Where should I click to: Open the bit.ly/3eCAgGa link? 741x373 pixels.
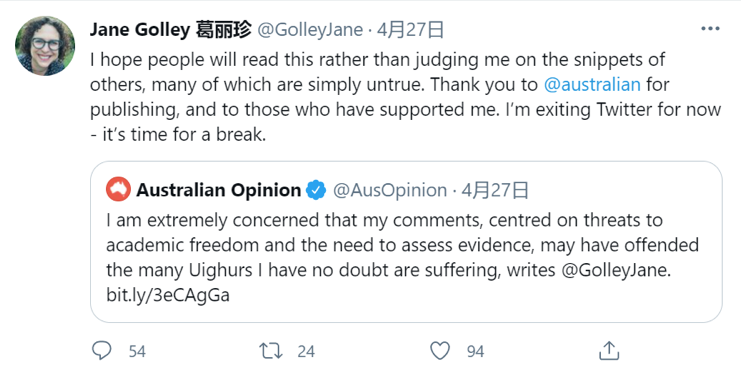pos(168,295)
